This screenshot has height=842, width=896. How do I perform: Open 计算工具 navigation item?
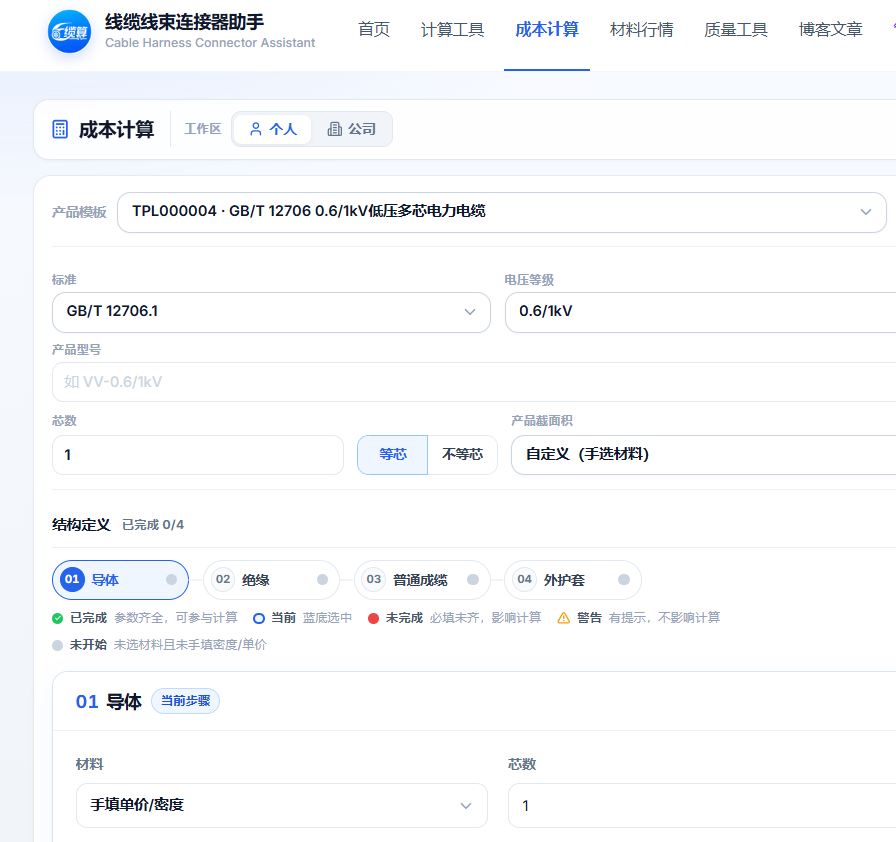point(452,30)
